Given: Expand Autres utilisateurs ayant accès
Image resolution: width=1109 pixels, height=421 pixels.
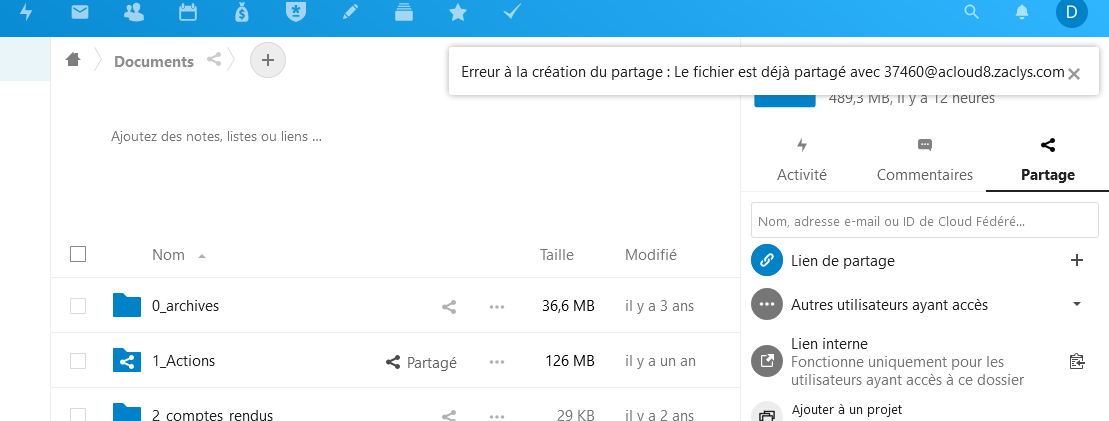Looking at the screenshot, I should point(1077,304).
